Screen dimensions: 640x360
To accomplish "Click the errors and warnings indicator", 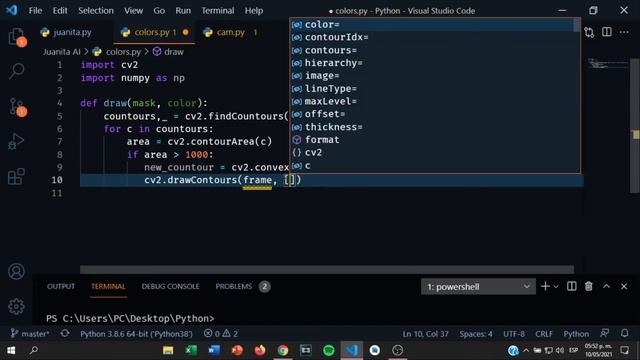I will coord(221,333).
